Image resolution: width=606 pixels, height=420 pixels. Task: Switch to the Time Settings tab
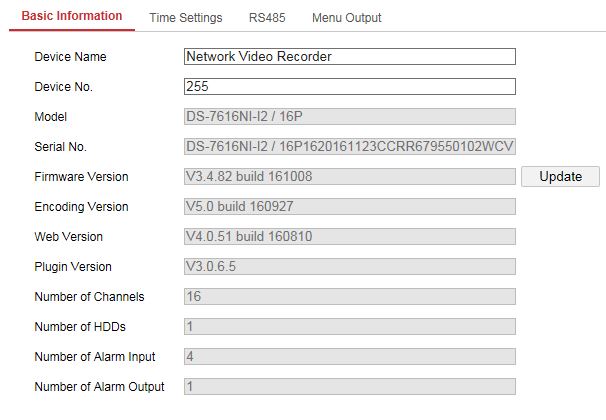(187, 18)
